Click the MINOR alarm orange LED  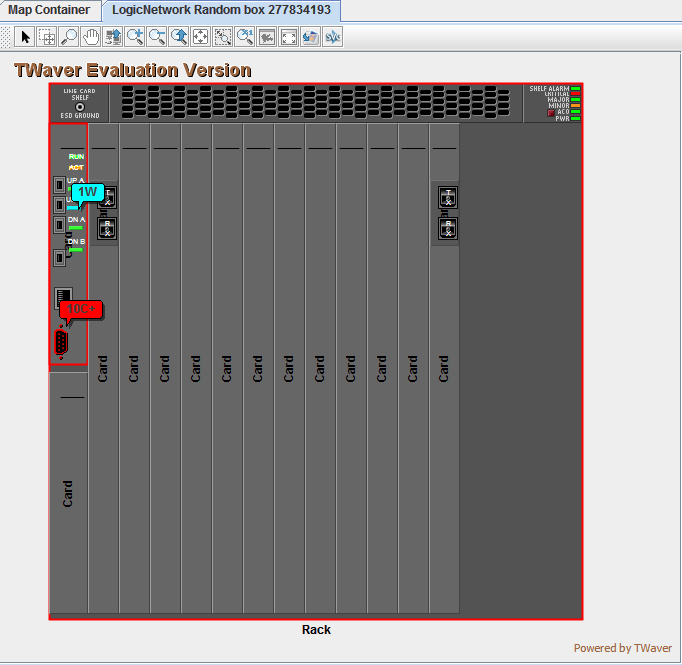[575, 106]
